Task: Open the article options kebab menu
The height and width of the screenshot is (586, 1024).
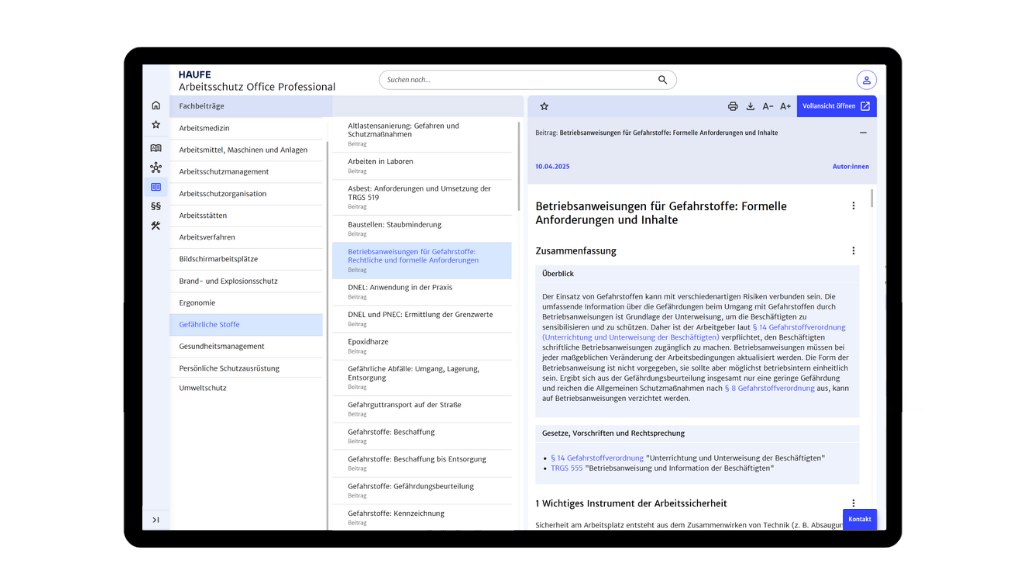Action: pyautogui.click(x=853, y=205)
